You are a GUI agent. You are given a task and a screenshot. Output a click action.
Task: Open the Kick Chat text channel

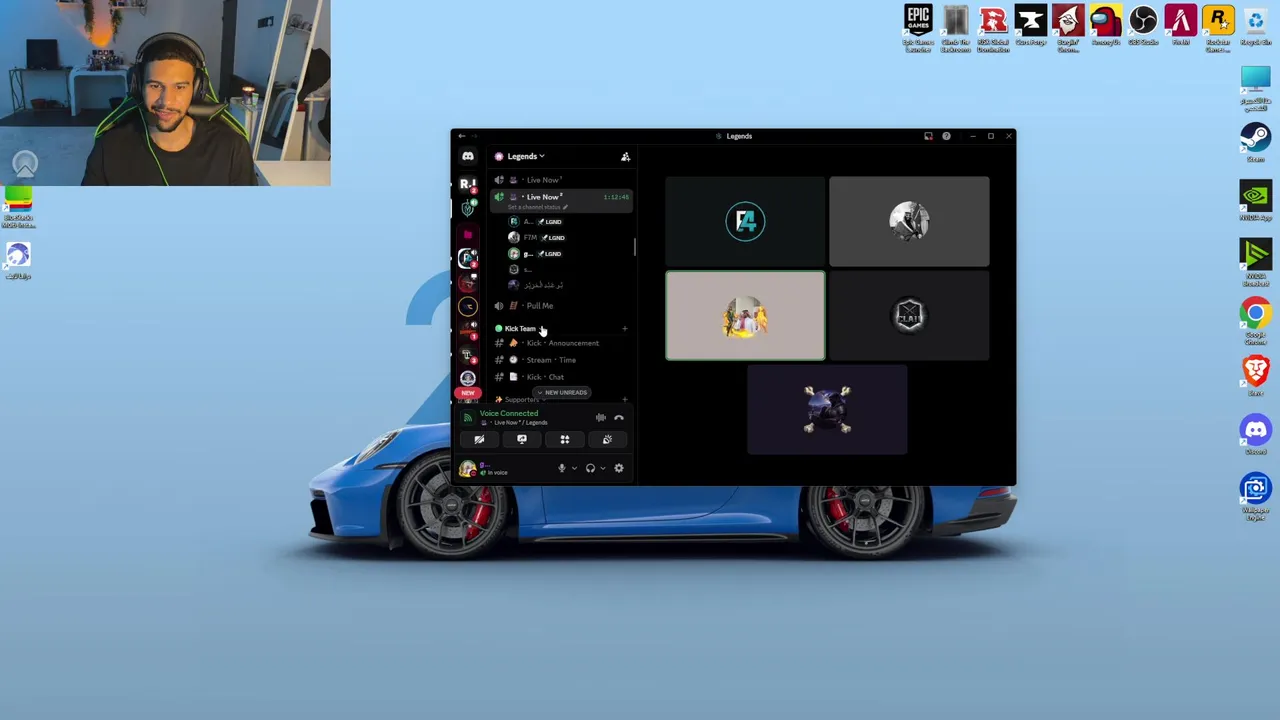pyautogui.click(x=562, y=377)
